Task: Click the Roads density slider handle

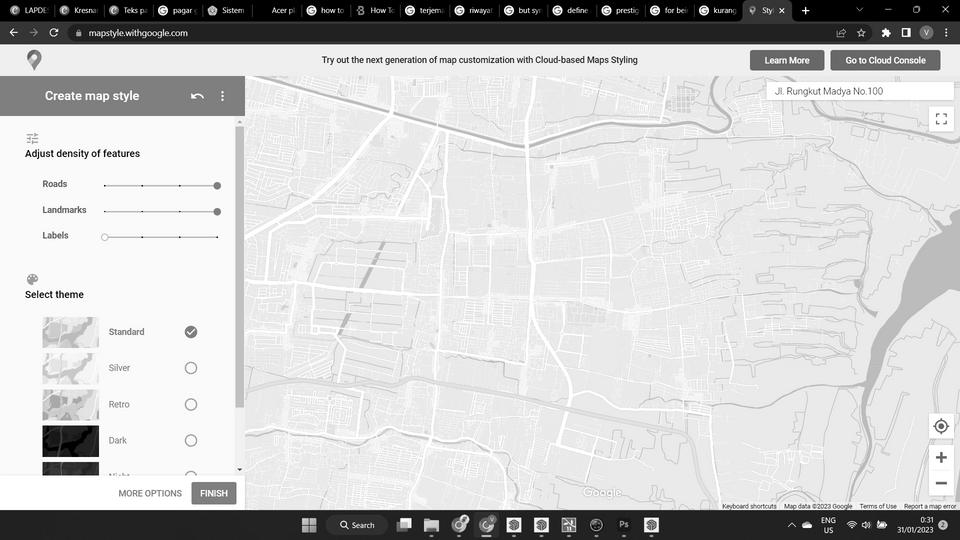Action: coord(217,186)
